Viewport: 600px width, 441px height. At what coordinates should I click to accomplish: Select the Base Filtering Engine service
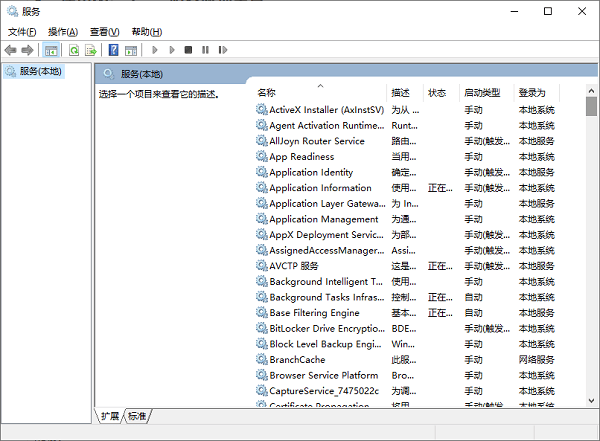314,313
